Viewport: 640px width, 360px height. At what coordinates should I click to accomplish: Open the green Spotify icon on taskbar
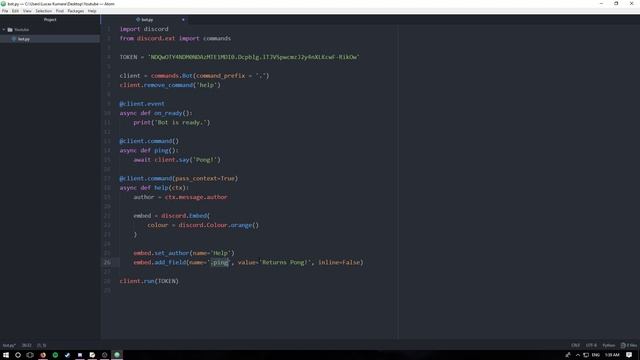coord(55,355)
